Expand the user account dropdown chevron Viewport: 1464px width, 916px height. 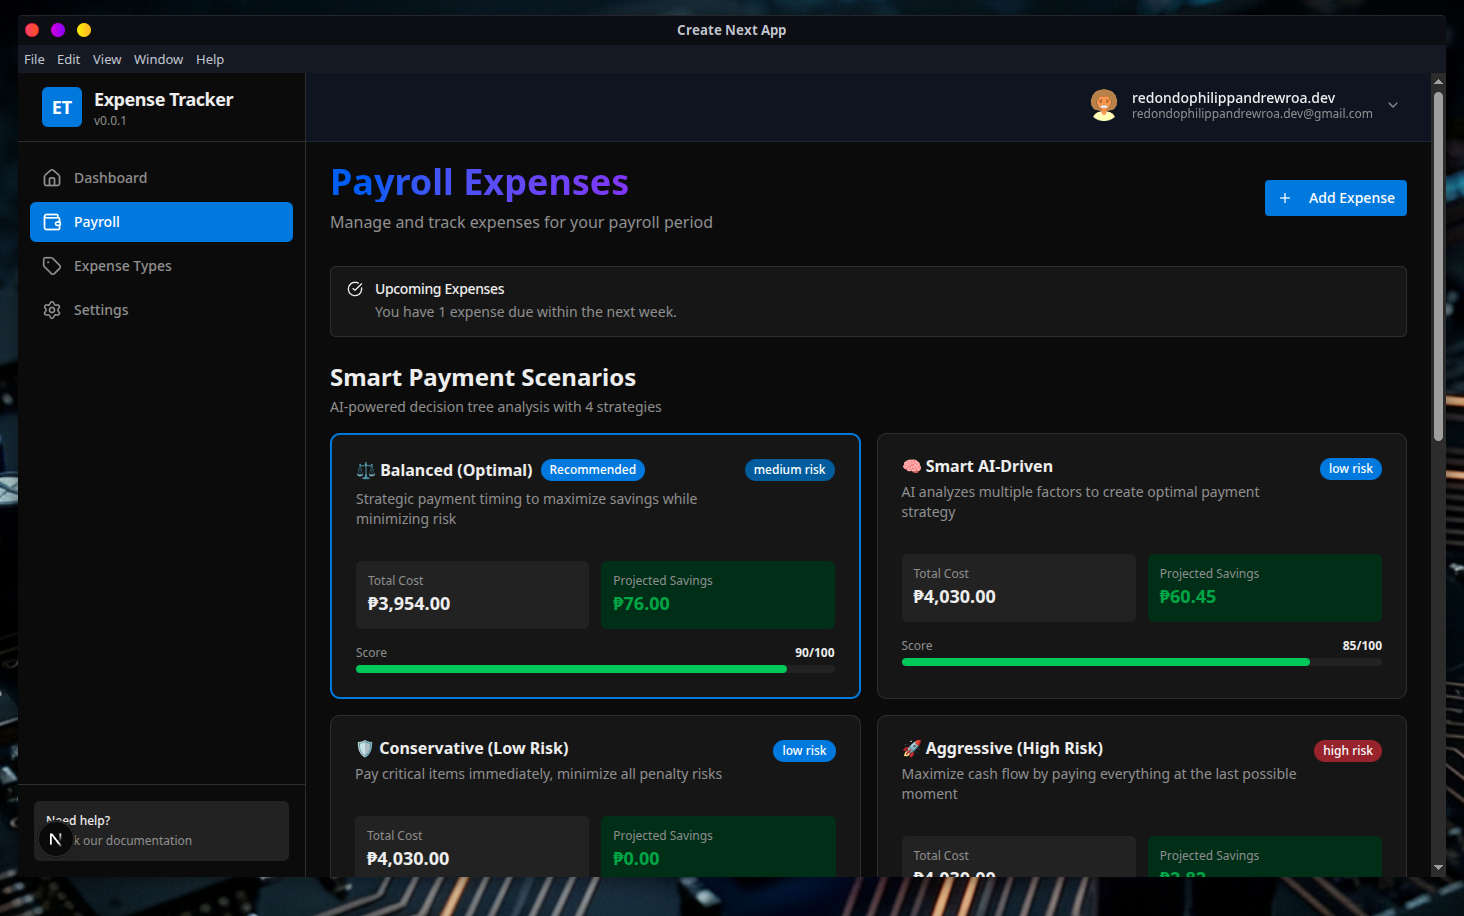point(1393,105)
